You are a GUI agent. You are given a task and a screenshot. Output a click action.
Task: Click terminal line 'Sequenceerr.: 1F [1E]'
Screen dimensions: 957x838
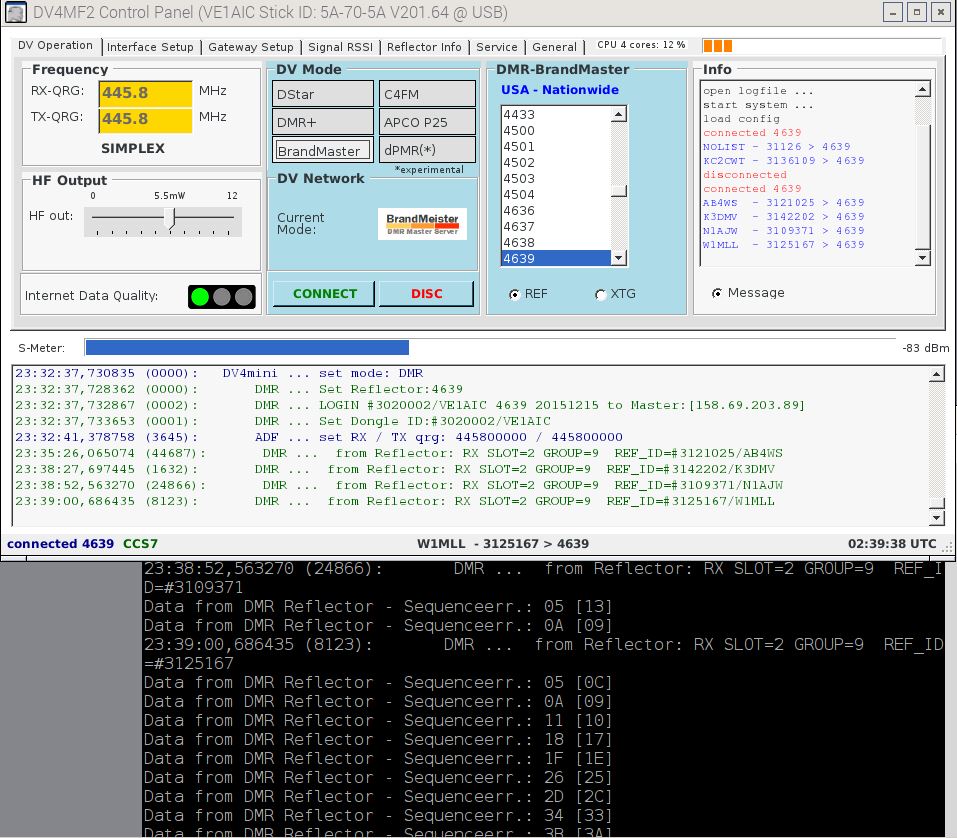click(x=377, y=759)
